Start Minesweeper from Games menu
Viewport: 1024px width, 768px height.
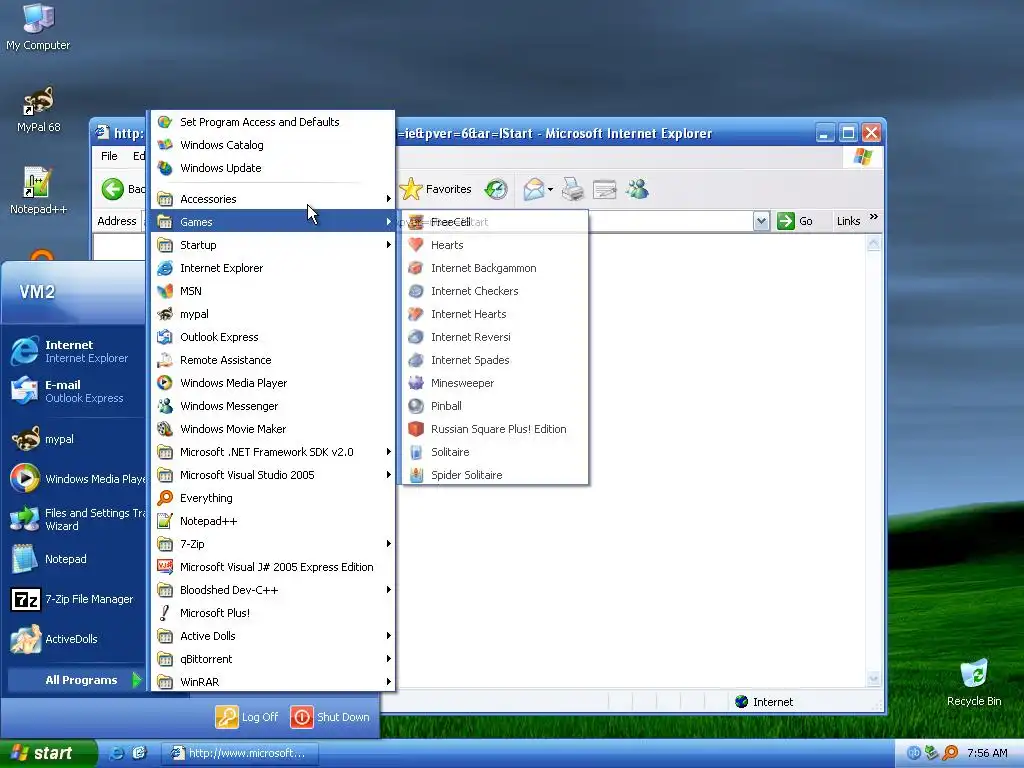[495, 383]
